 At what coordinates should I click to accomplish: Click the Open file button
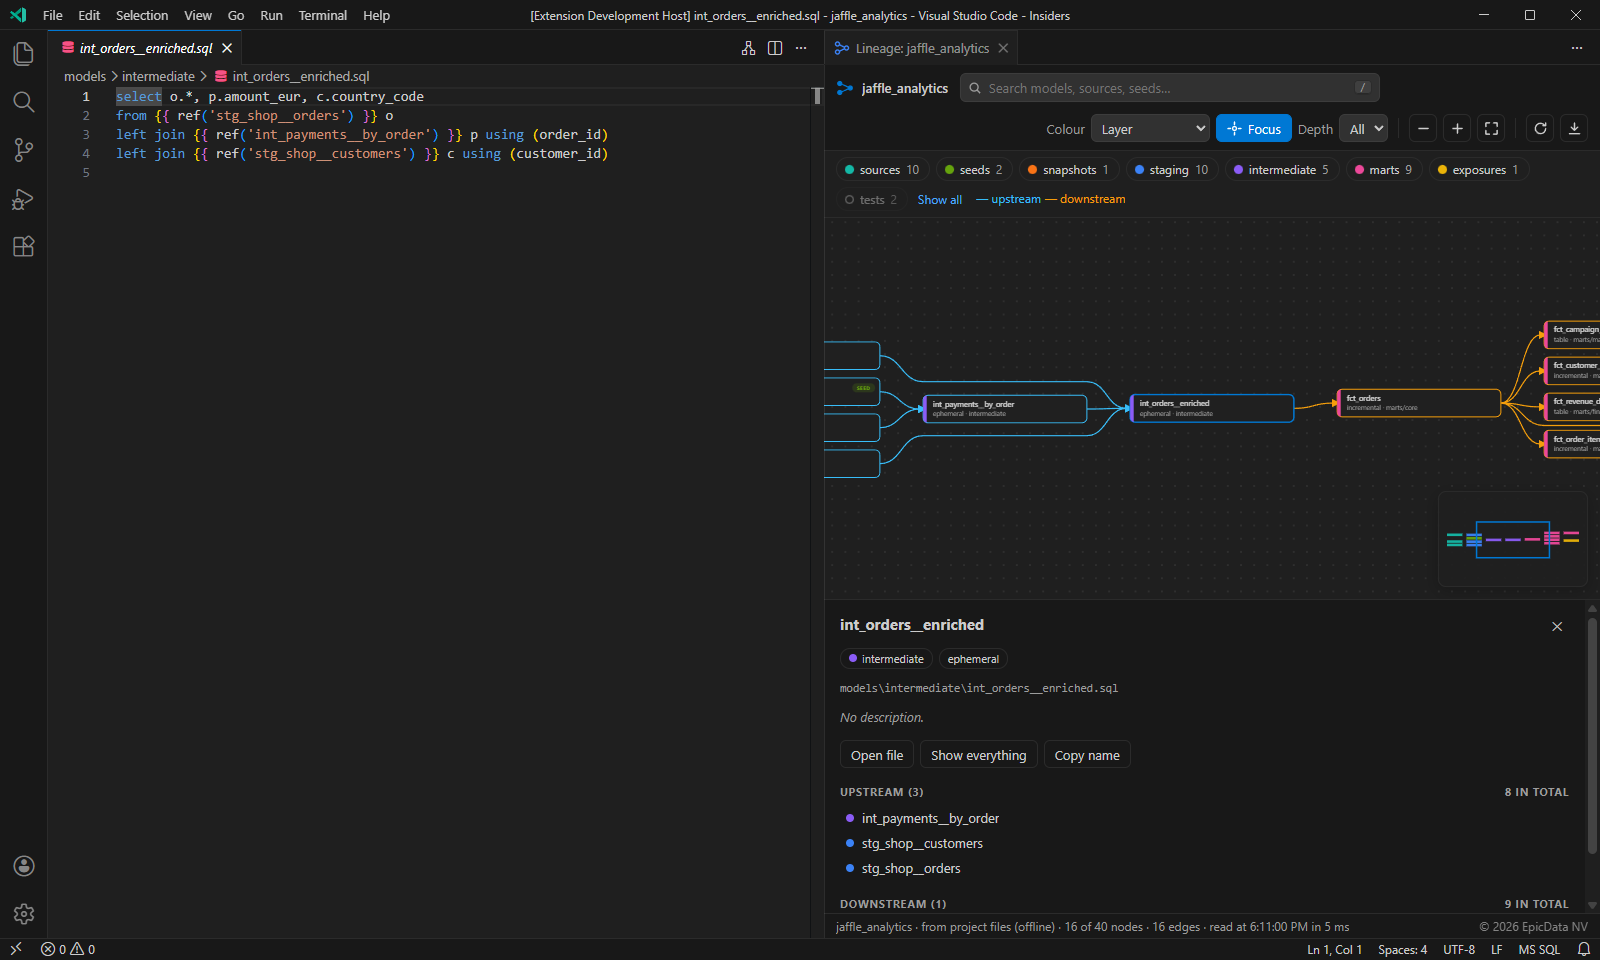click(x=877, y=755)
